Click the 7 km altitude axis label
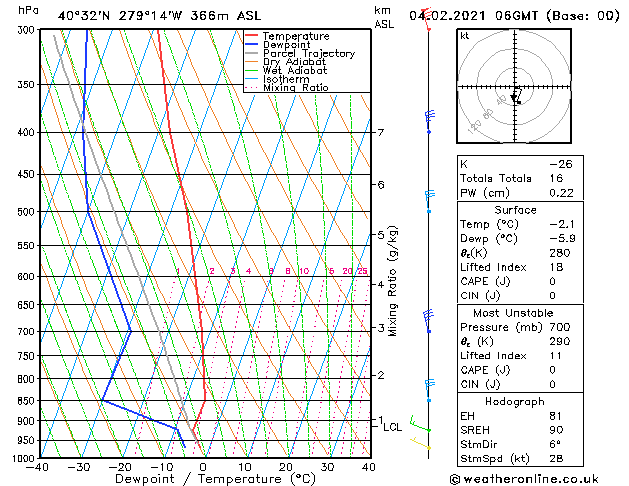The image size is (629, 486). point(381,132)
